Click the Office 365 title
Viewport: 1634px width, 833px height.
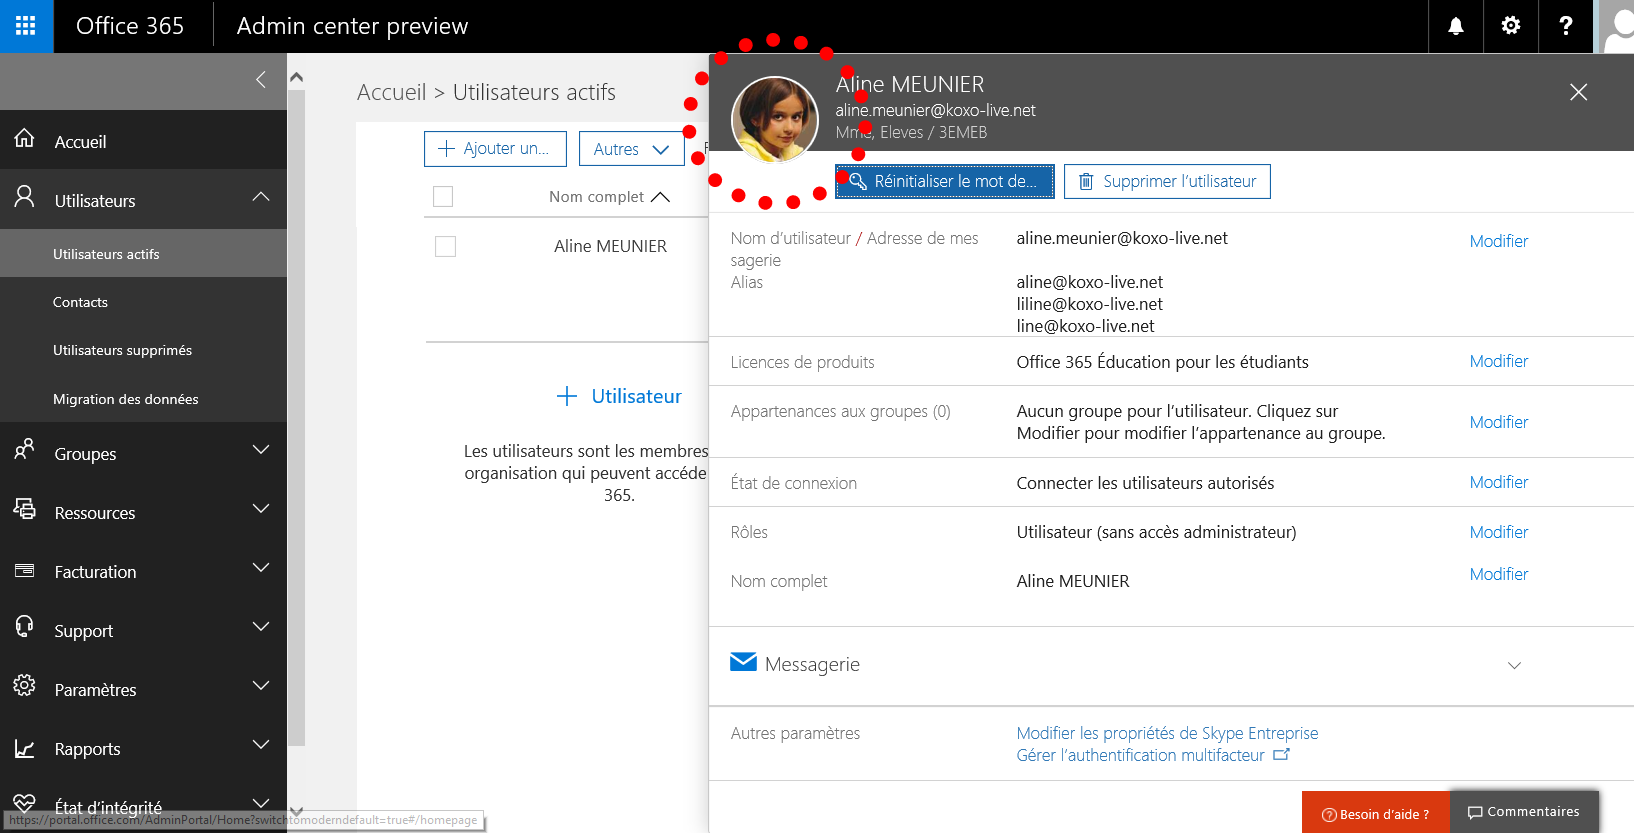[x=130, y=26]
